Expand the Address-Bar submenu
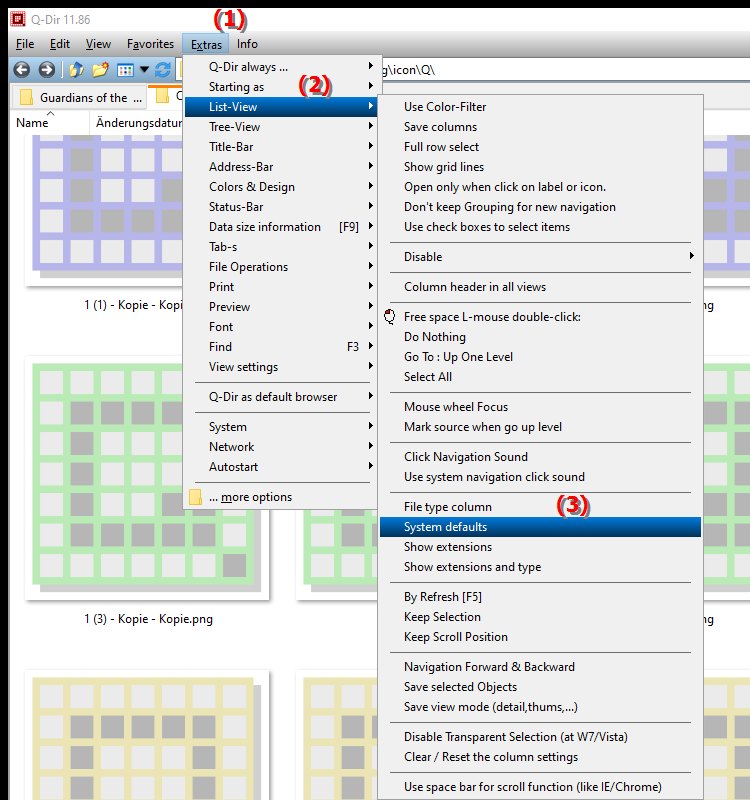The height and width of the screenshot is (800, 750). (280, 167)
